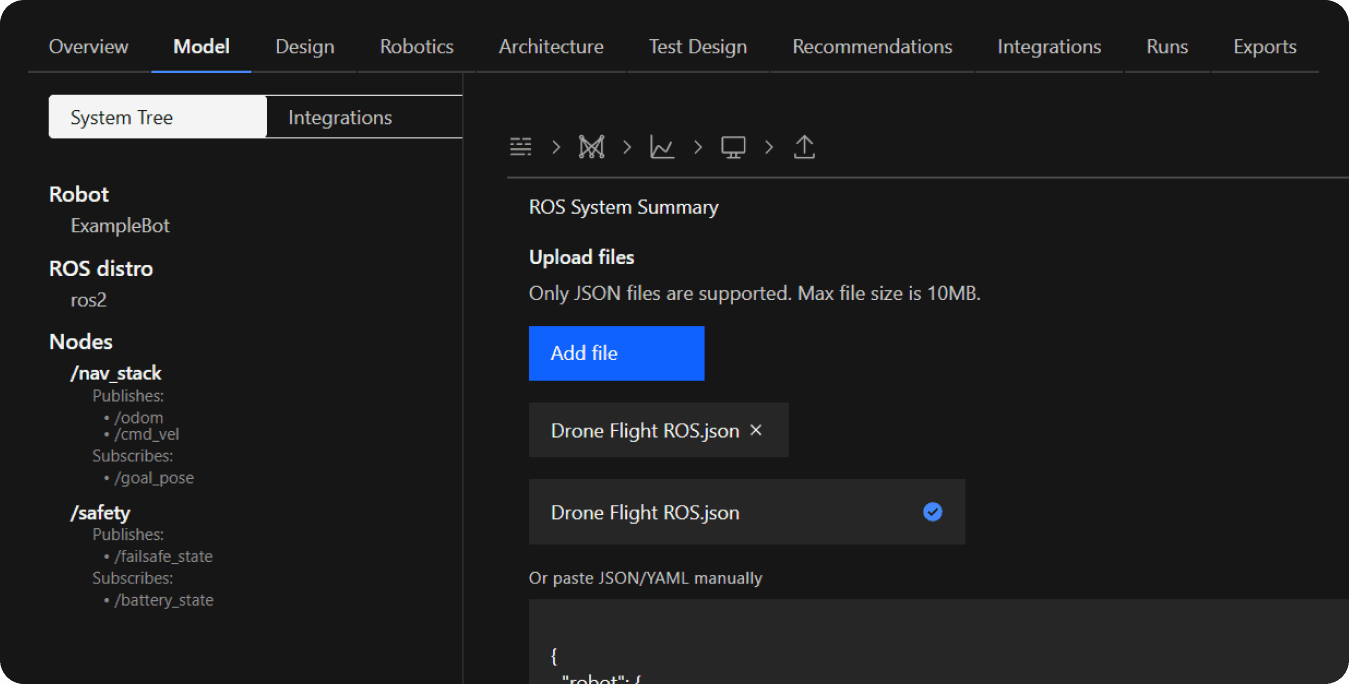The image size is (1349, 684).
Task: Open the Robotics tab
Action: coord(416,47)
